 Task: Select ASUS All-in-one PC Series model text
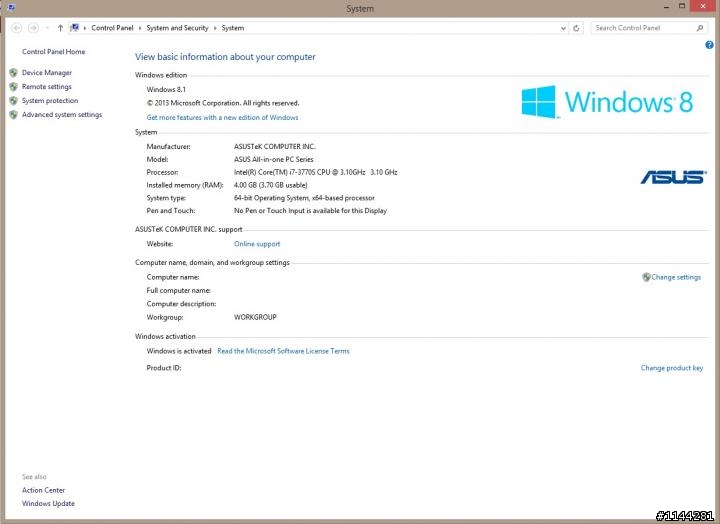[274, 159]
